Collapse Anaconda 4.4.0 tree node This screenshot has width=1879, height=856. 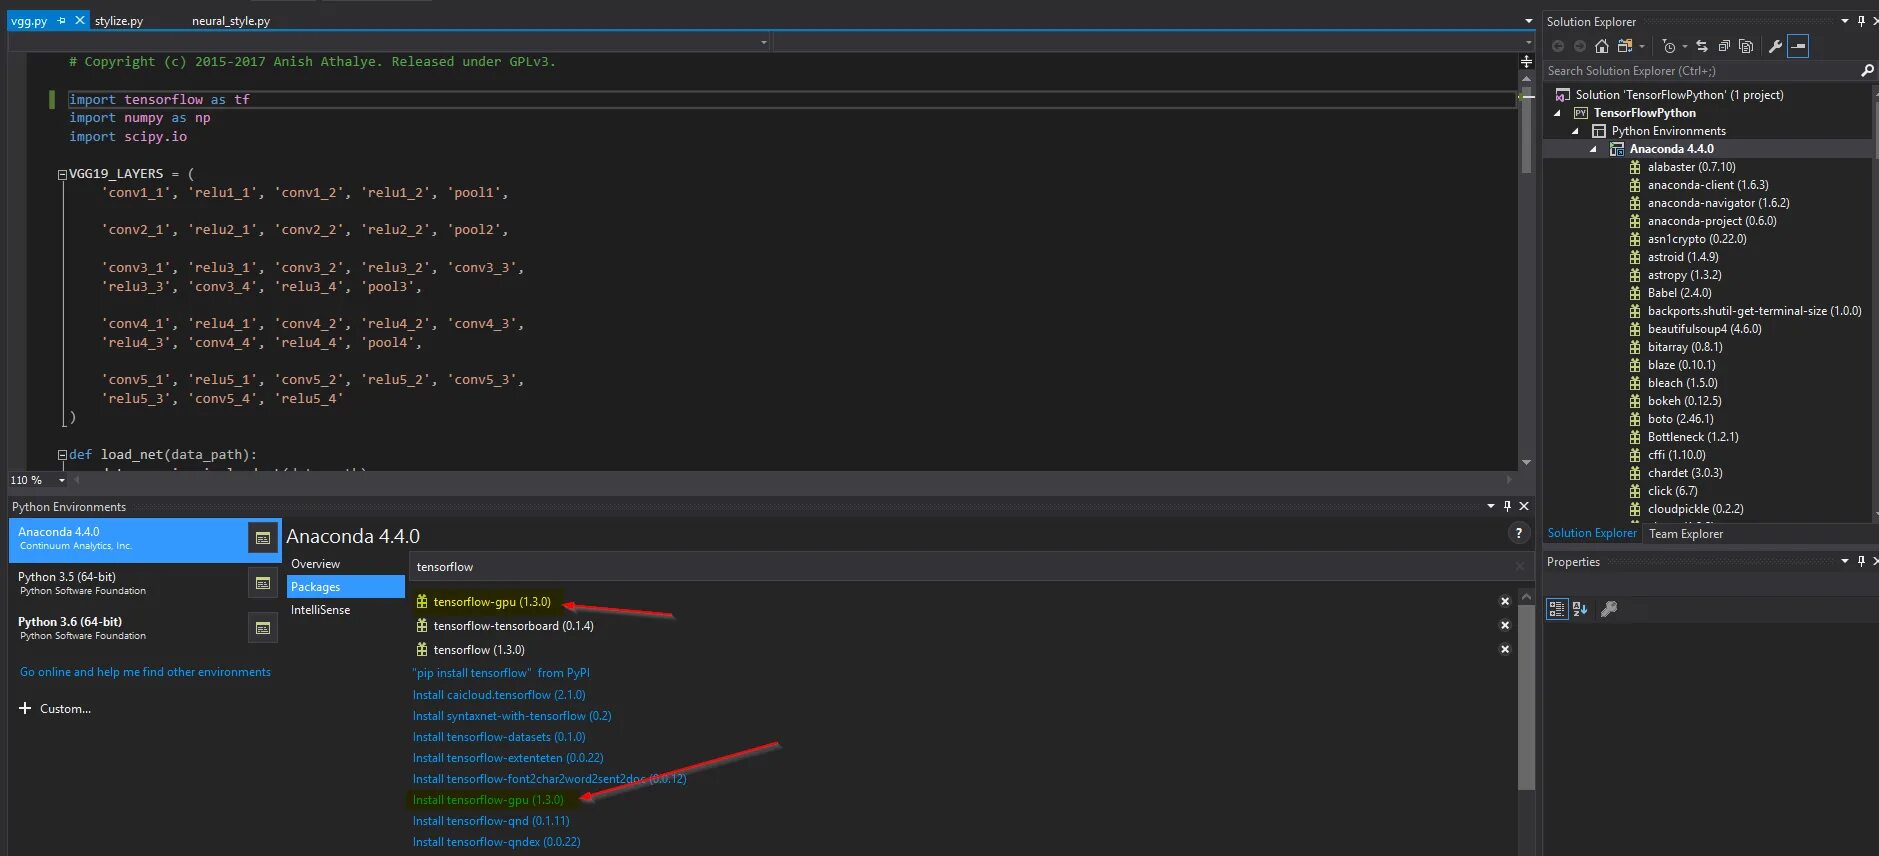[x=1593, y=149]
